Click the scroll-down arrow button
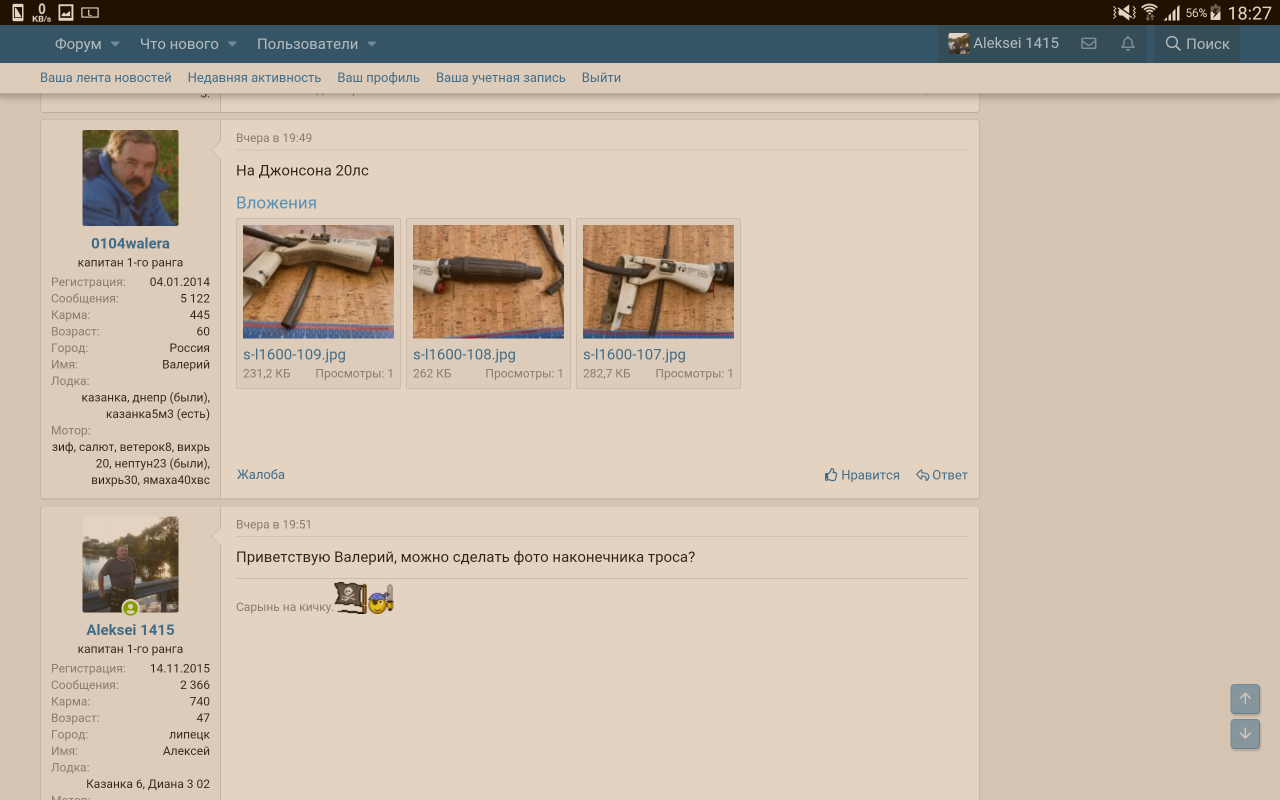This screenshot has height=800, width=1280. (1245, 733)
